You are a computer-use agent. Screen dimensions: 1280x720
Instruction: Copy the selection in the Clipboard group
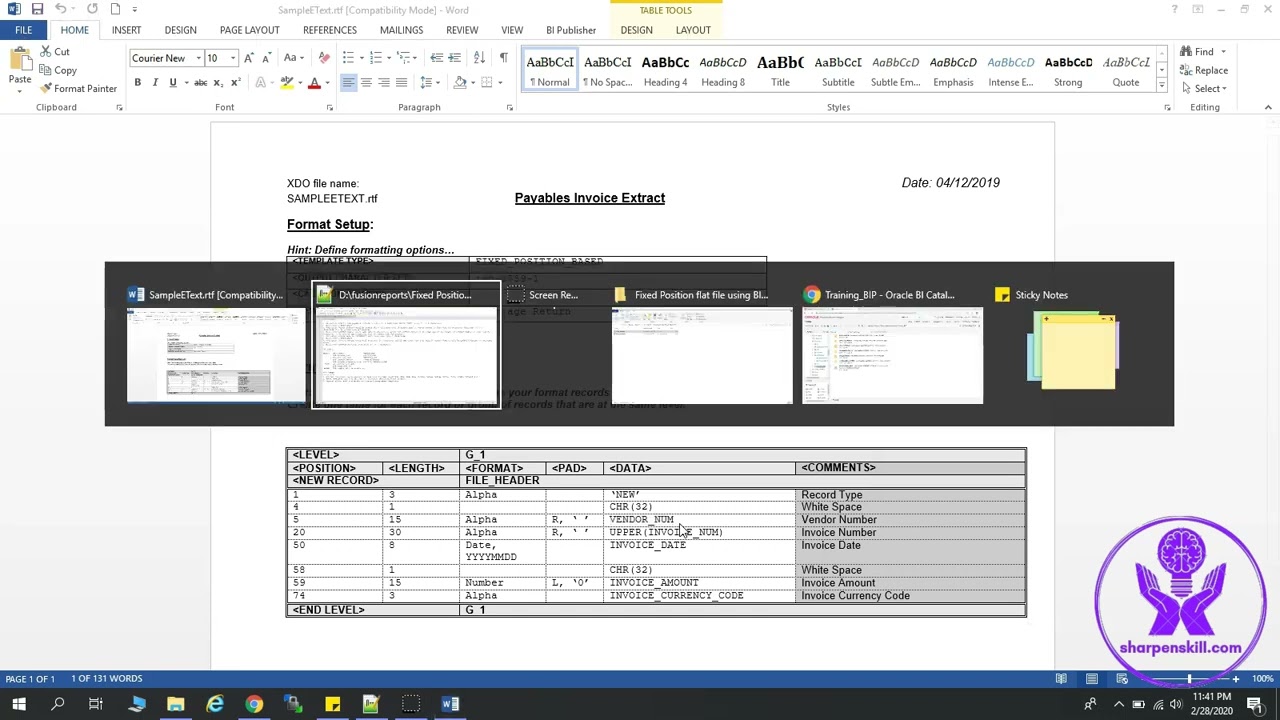(x=58, y=70)
